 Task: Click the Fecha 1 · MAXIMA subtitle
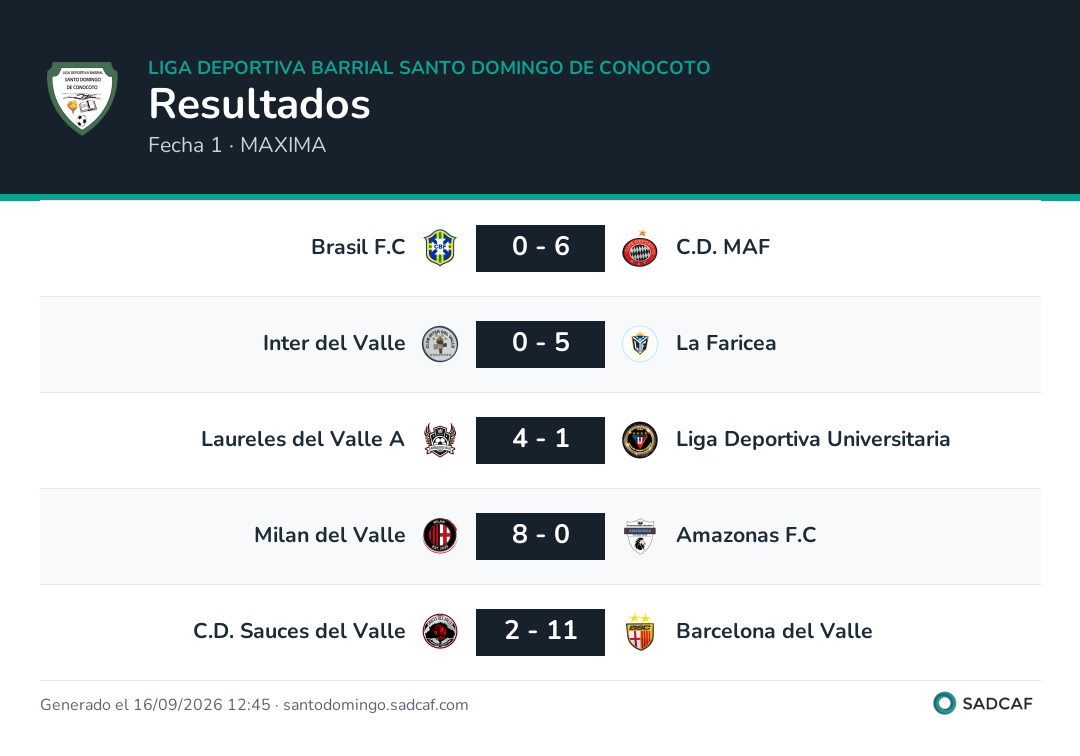point(237,145)
